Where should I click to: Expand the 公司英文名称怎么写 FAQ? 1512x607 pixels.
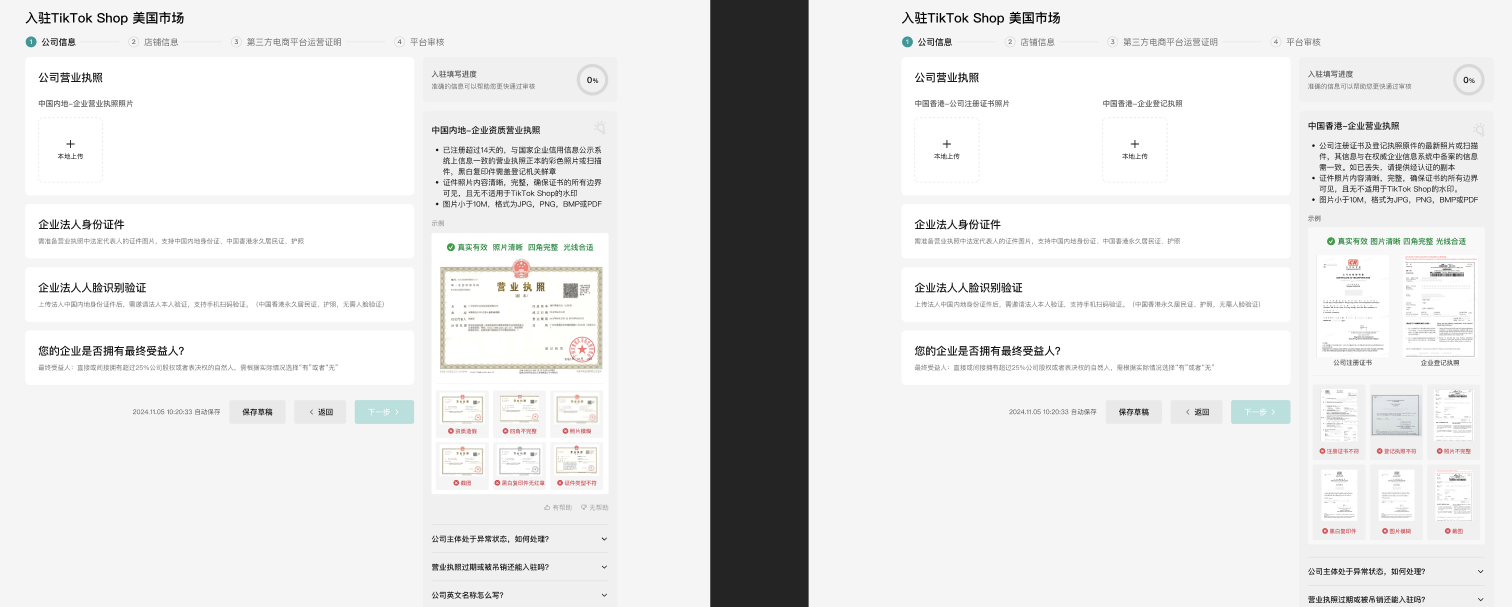coord(520,595)
